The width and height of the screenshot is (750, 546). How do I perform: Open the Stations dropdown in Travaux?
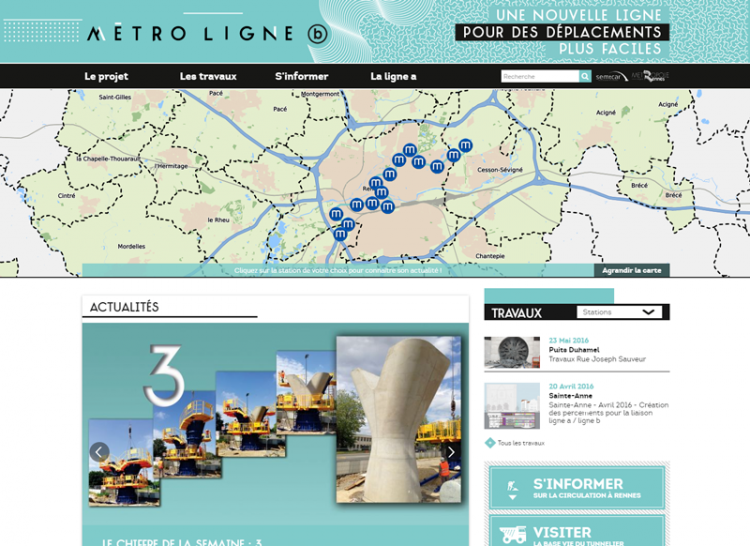coord(619,312)
